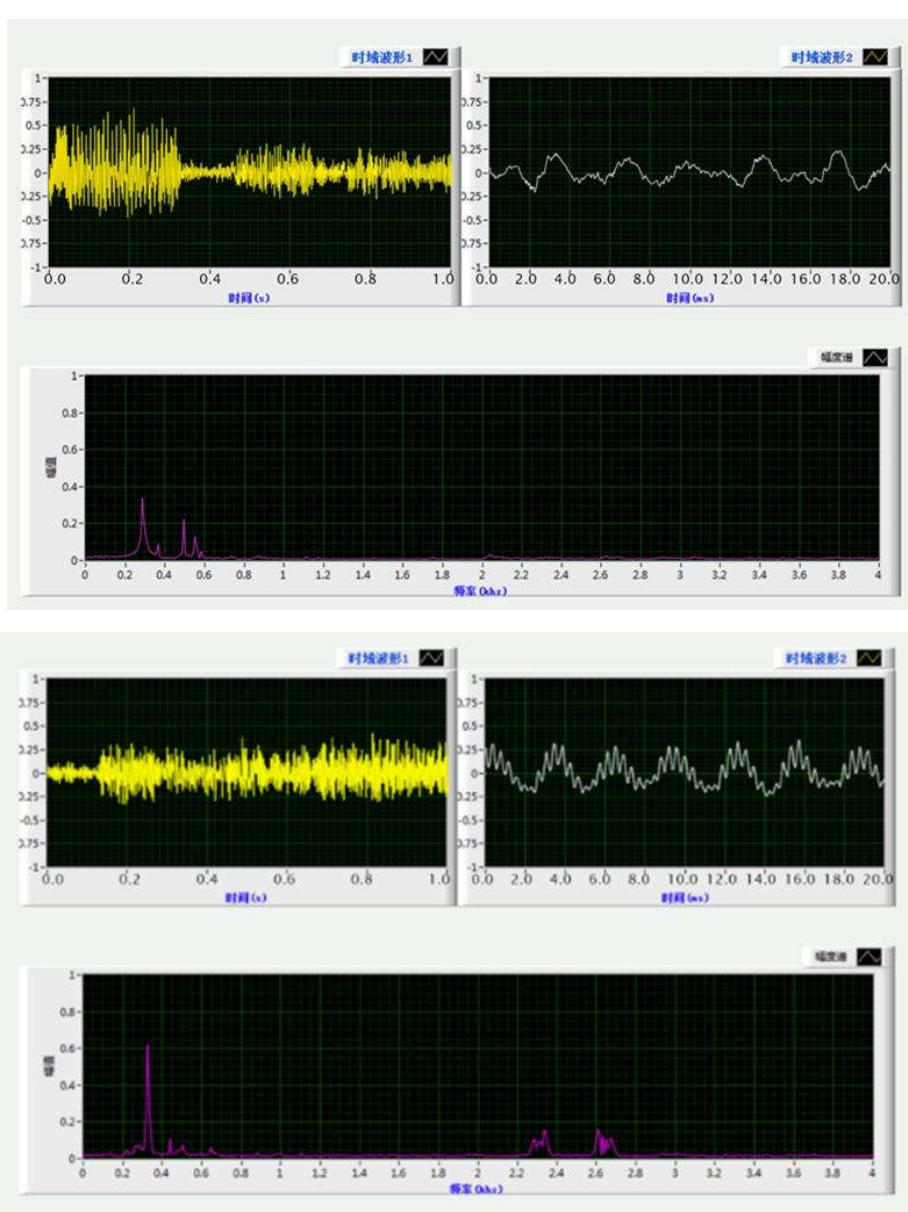The image size is (908, 1212).
Task: Click the plot legend icon of upper 时域波形1
Action: pyautogui.click(x=435, y=58)
